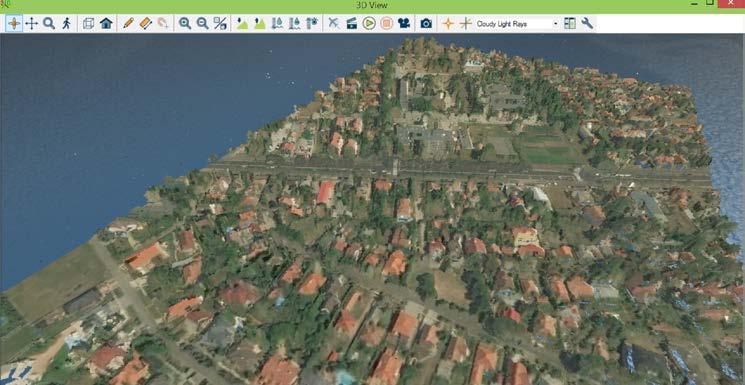Select the ruler measure tool

[145, 23]
